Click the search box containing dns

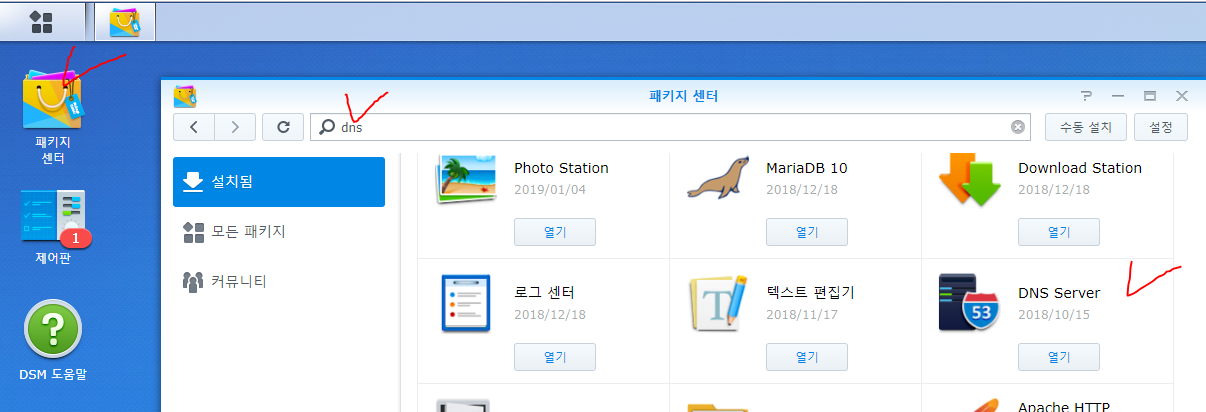(x=670, y=127)
